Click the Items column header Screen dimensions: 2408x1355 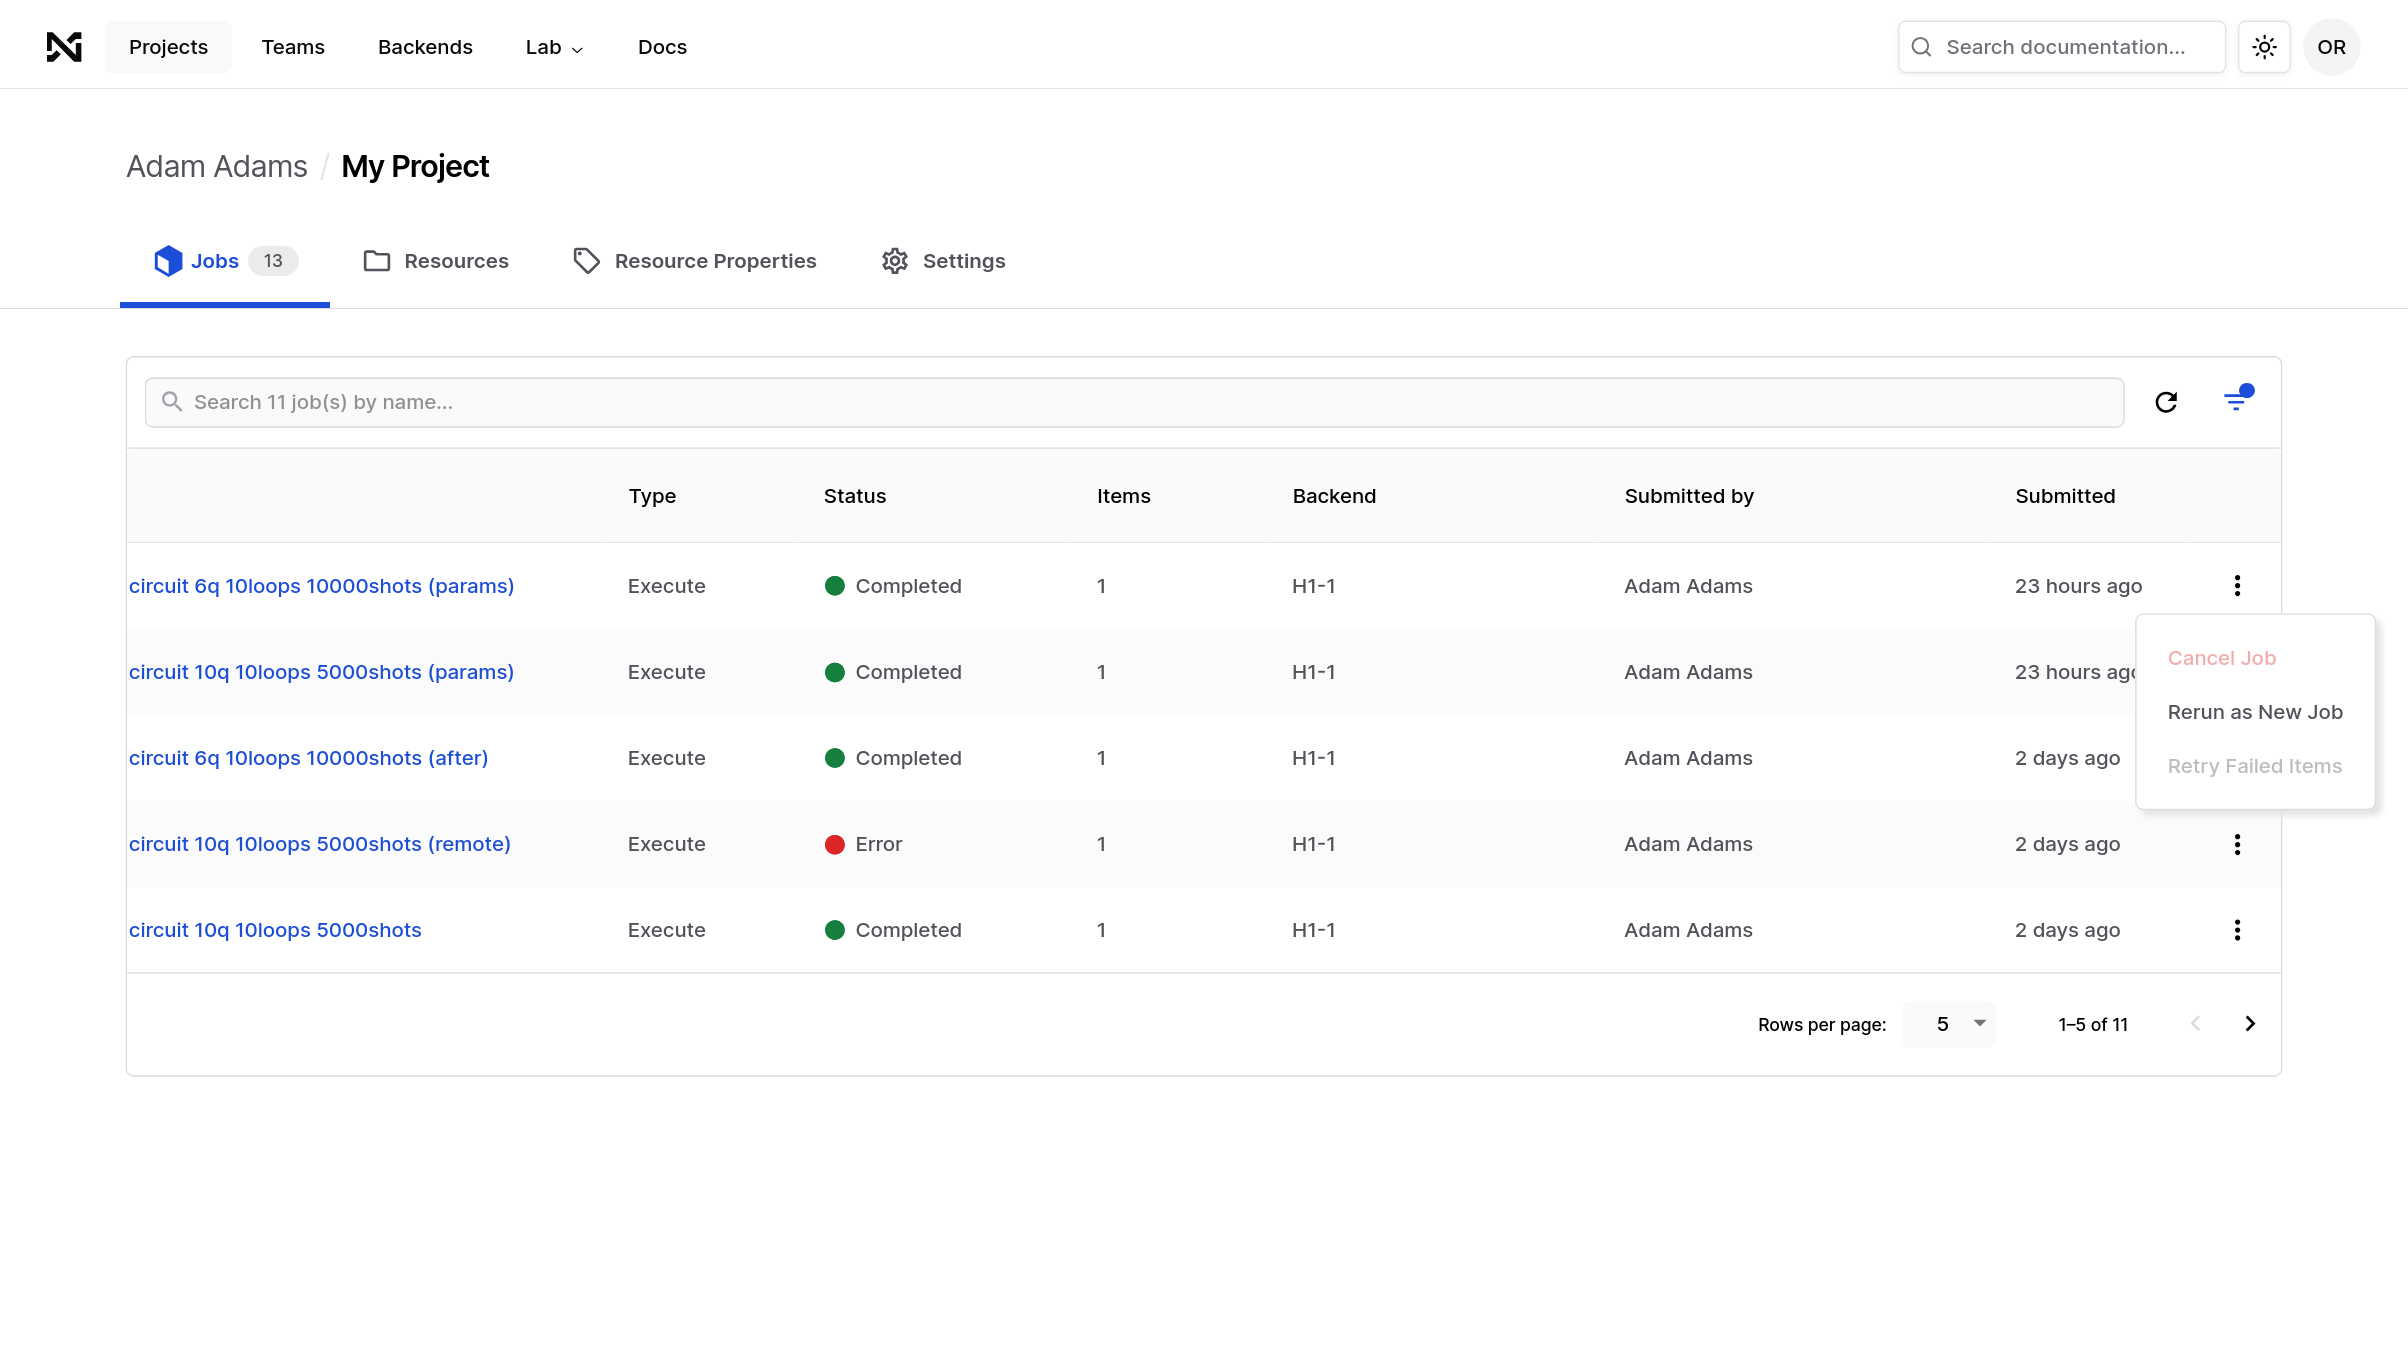click(x=1124, y=496)
